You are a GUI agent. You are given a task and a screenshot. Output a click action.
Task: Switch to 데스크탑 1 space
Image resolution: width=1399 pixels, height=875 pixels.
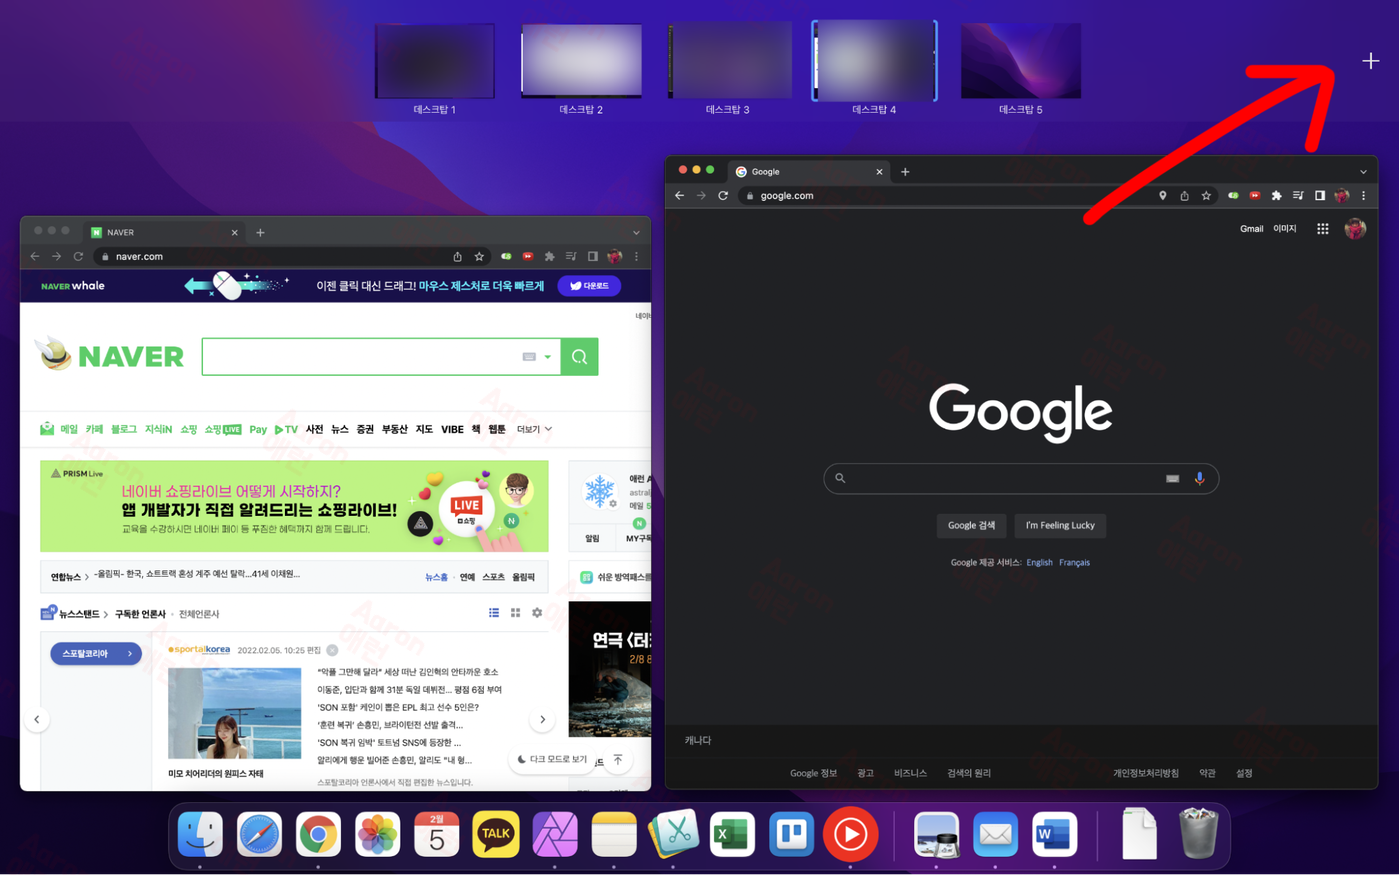point(435,61)
